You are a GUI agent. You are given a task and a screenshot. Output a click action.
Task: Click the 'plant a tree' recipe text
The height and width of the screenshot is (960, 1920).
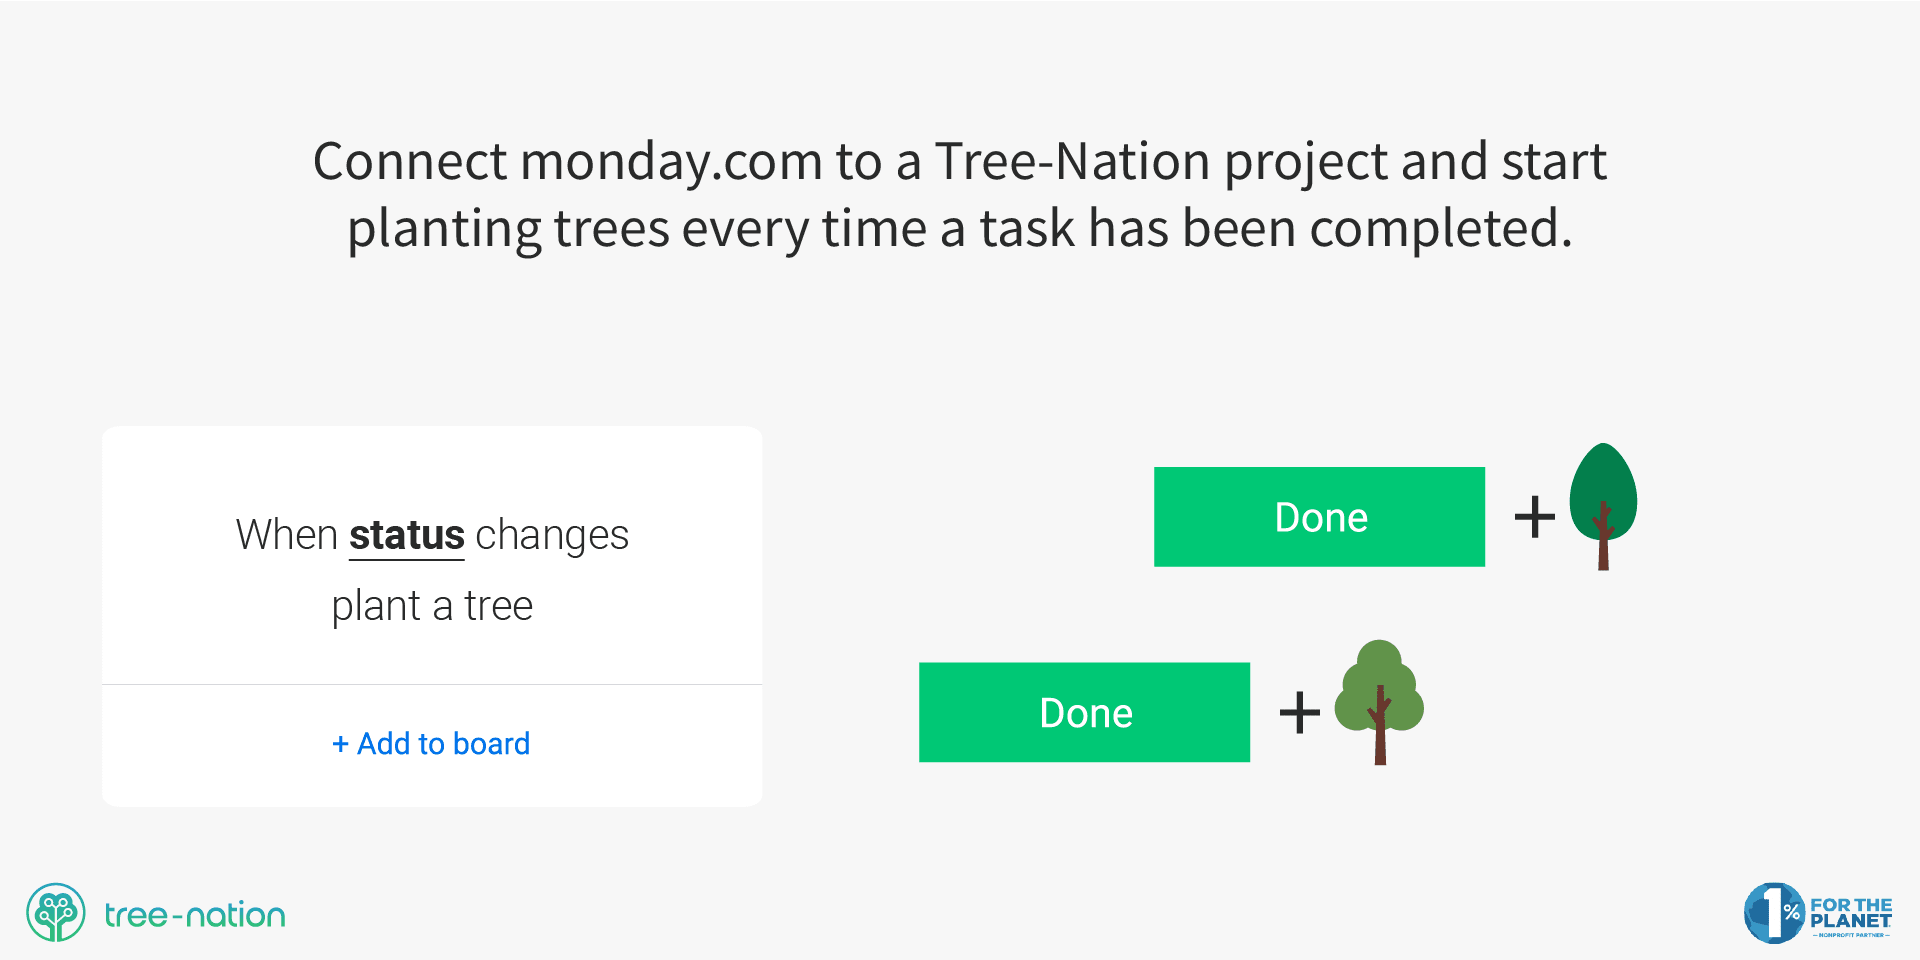pyautogui.click(x=432, y=606)
